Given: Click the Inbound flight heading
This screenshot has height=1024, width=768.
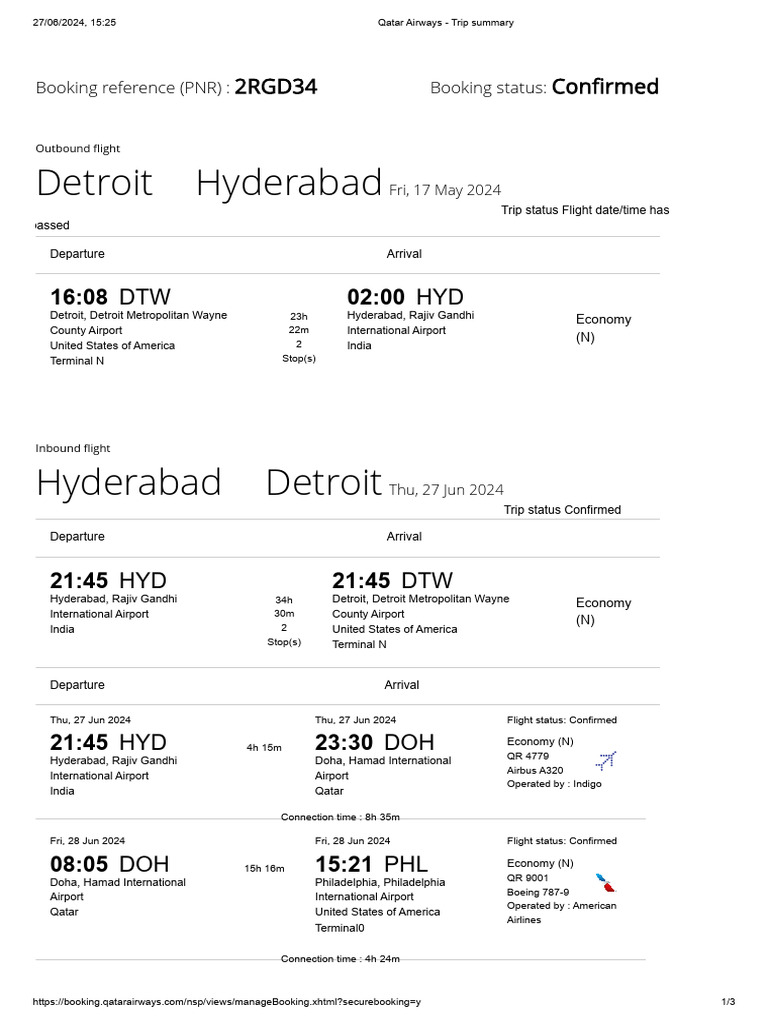Looking at the screenshot, I should pos(72,448).
